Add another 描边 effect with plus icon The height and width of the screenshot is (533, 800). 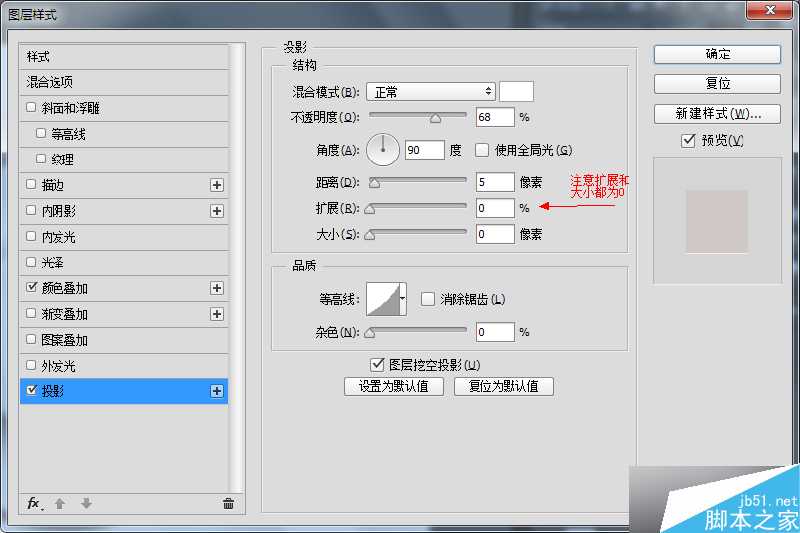point(217,185)
